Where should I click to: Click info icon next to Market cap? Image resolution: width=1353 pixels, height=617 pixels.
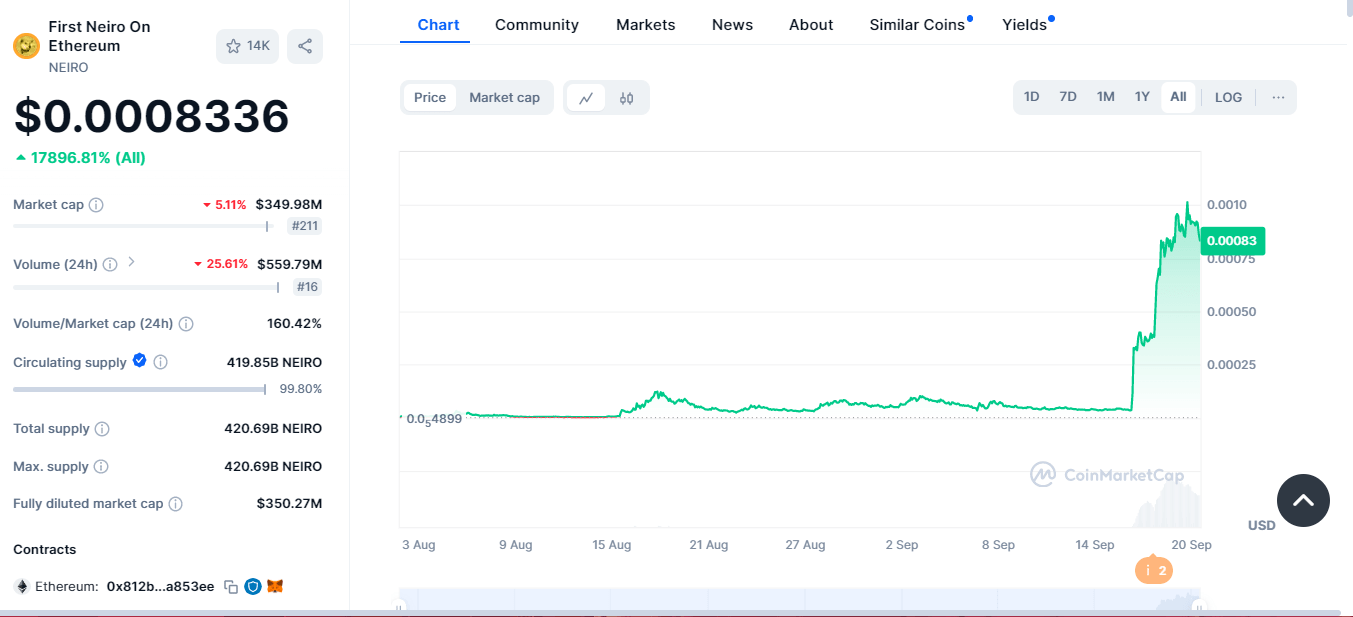pos(96,205)
